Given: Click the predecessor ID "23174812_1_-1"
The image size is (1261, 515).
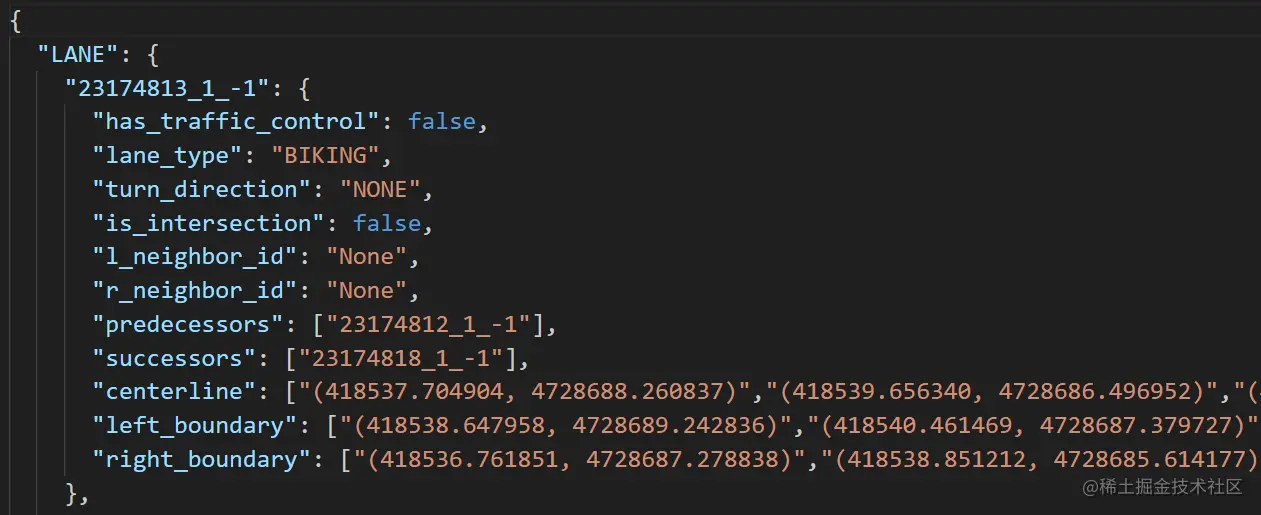Looking at the screenshot, I should (x=434, y=324).
